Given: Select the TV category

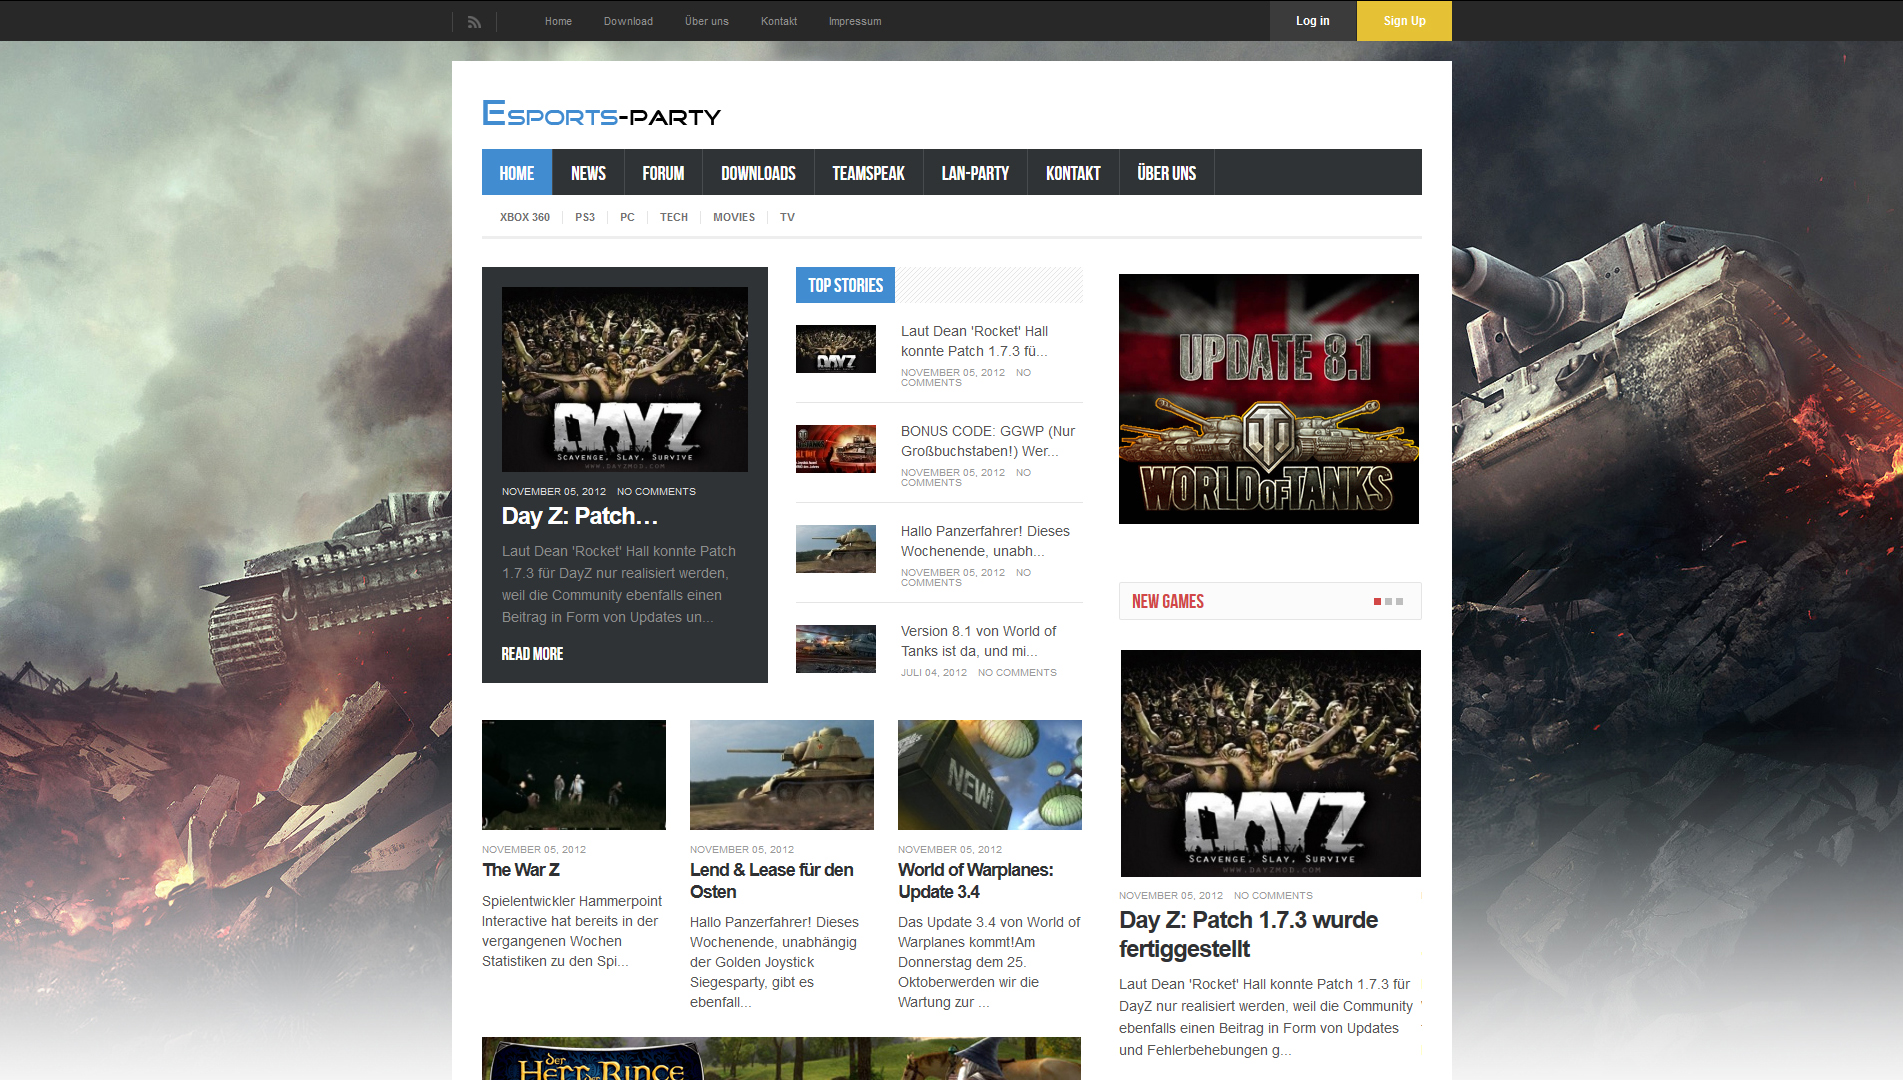Looking at the screenshot, I should pos(787,217).
